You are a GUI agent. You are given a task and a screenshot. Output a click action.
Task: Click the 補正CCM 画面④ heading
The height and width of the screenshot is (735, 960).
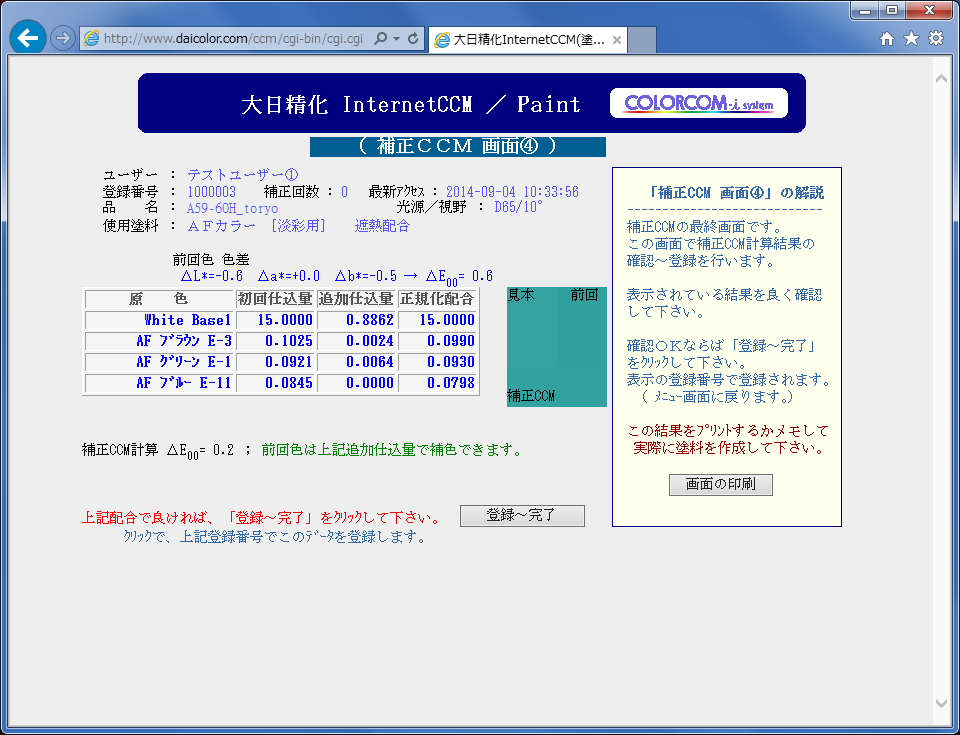click(x=457, y=146)
